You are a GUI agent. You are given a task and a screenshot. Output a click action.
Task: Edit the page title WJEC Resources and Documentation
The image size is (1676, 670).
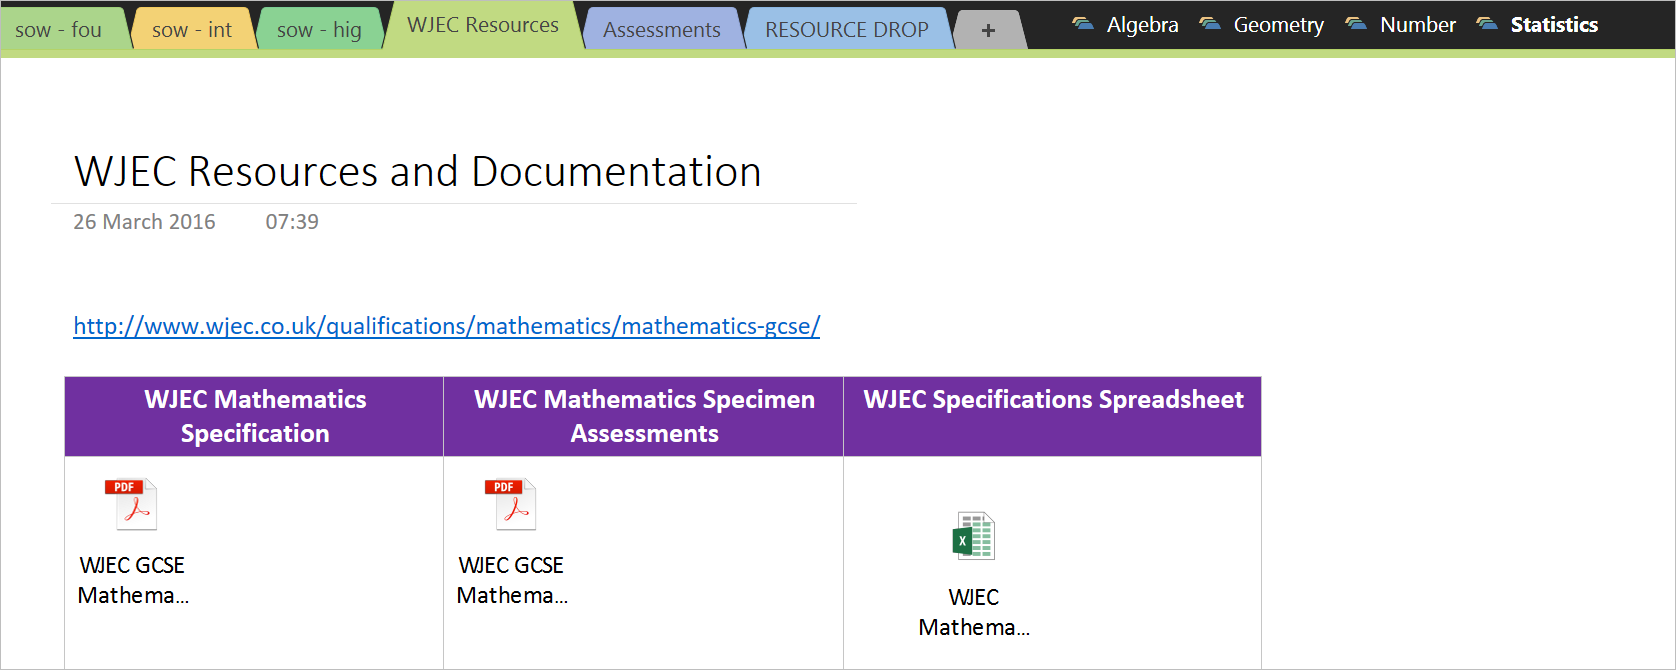click(x=418, y=172)
